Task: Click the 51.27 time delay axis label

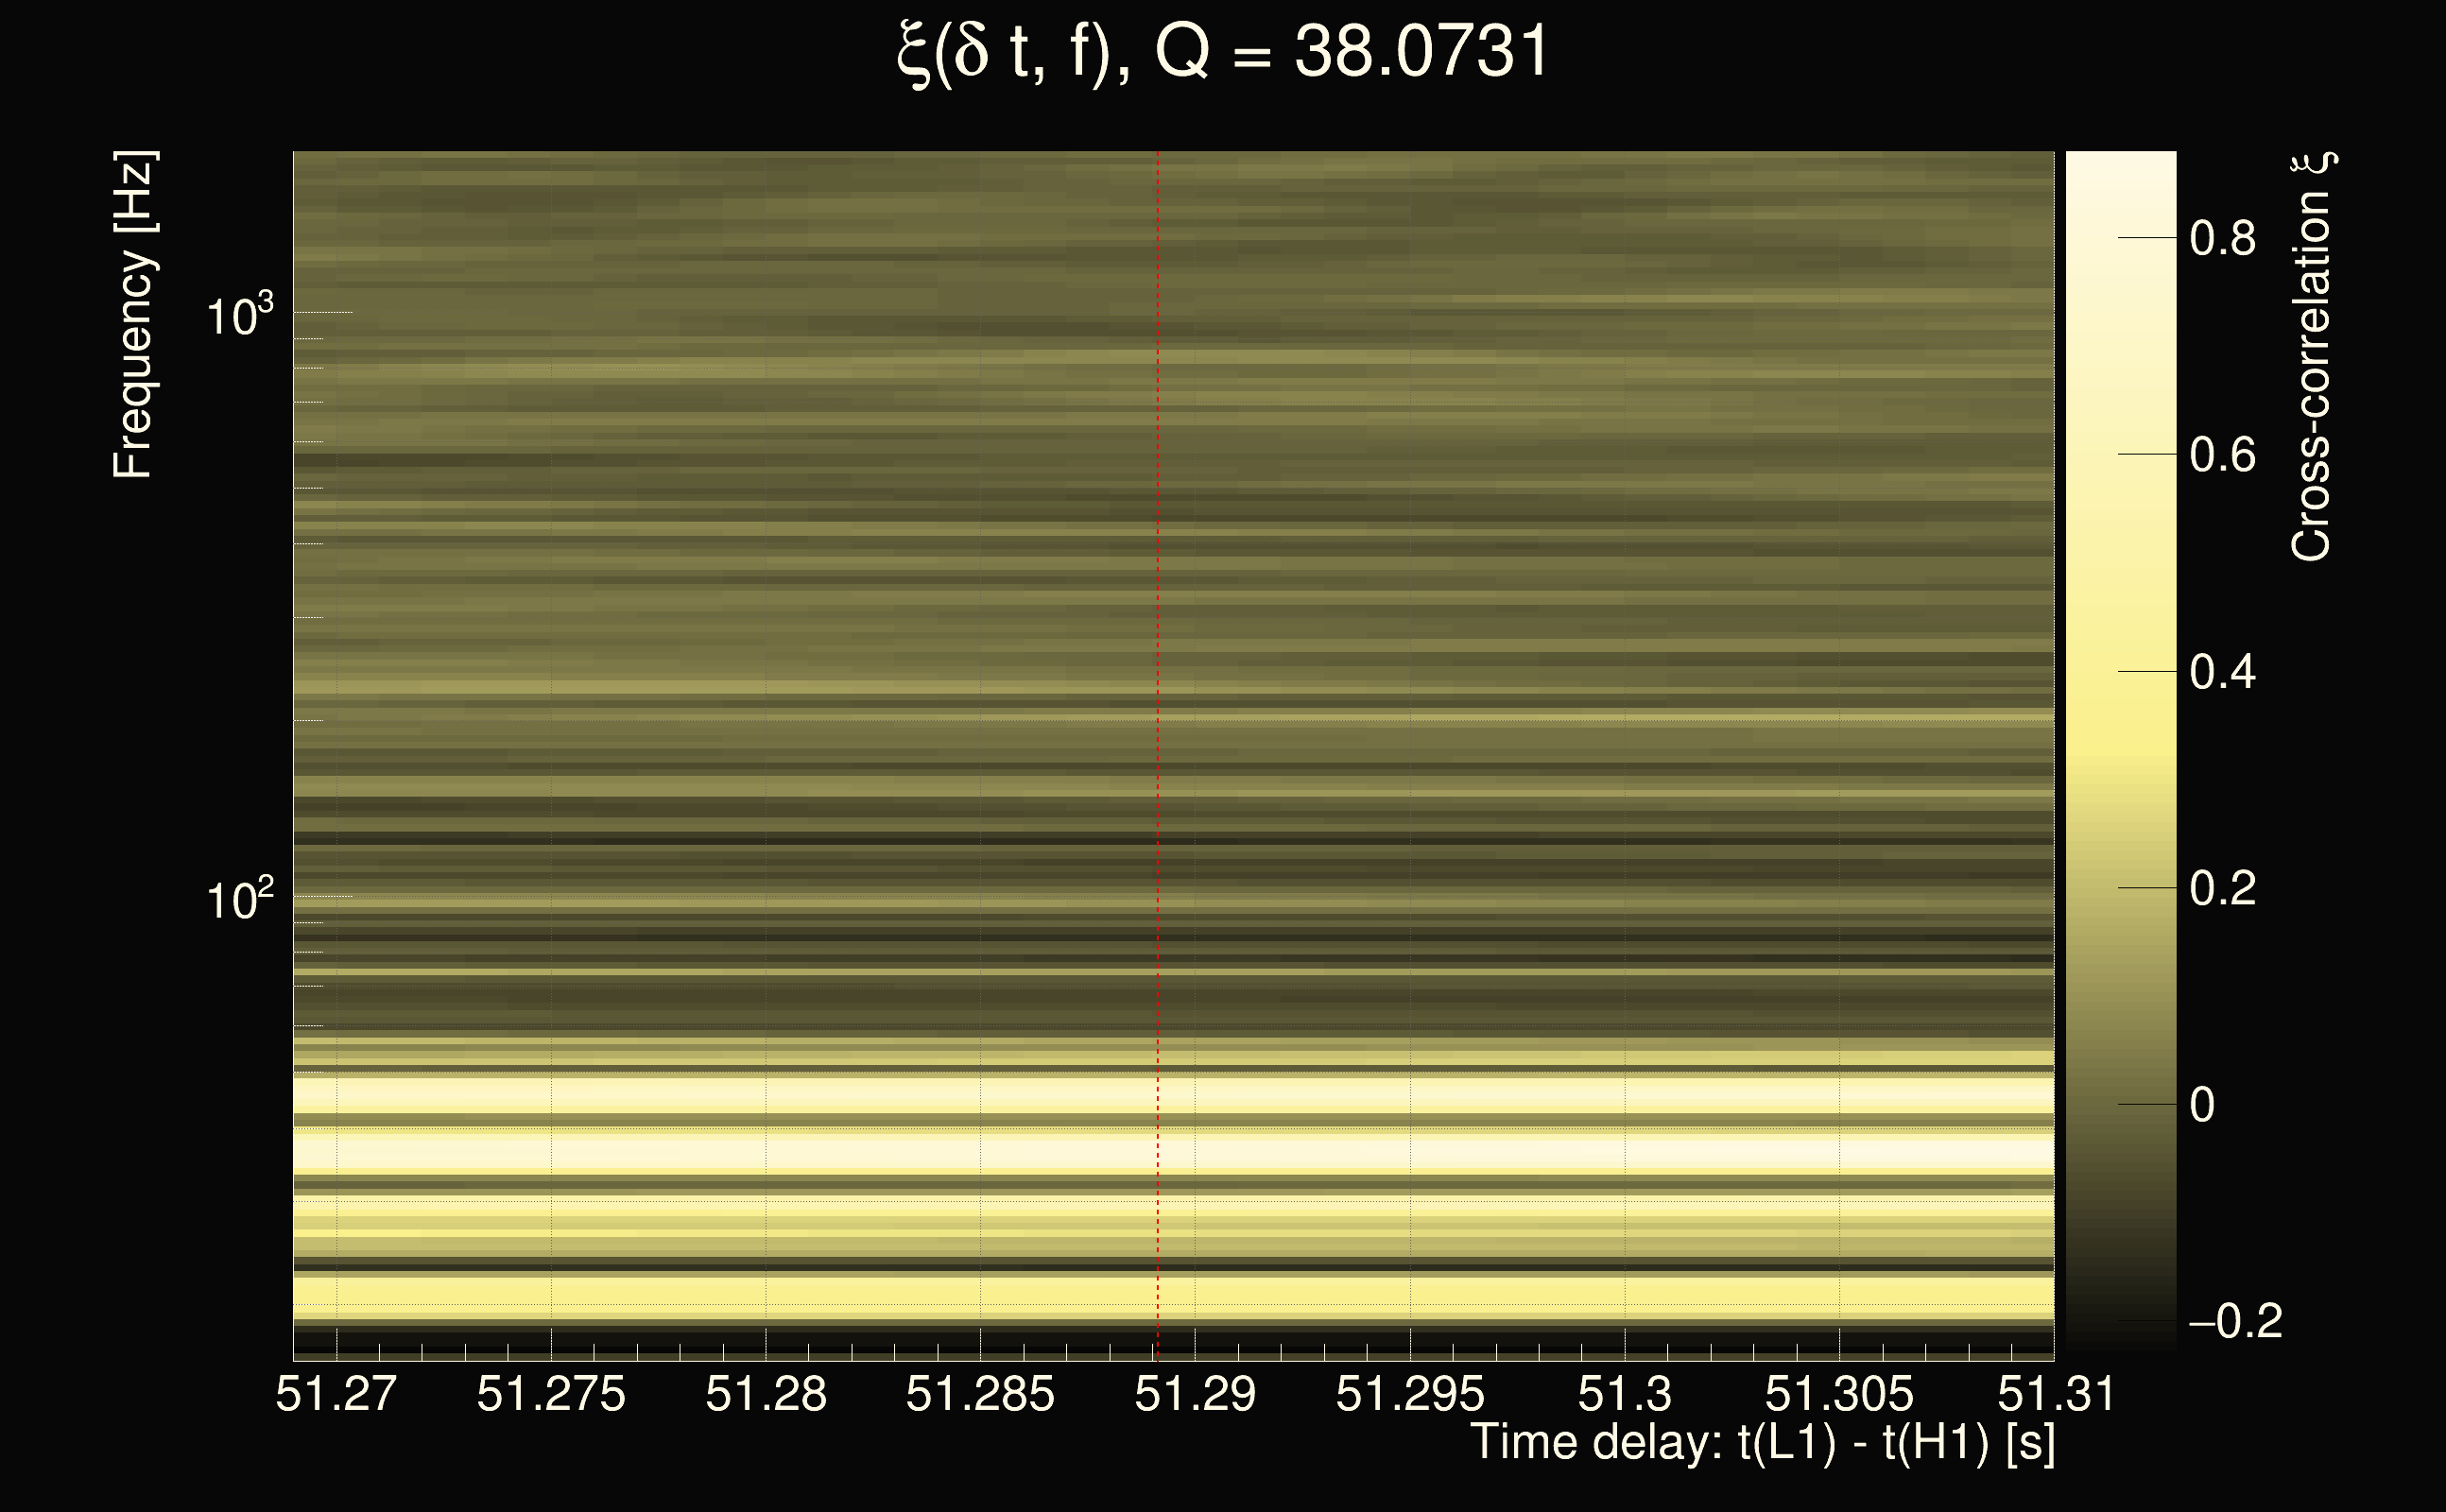Action: tap(336, 1394)
